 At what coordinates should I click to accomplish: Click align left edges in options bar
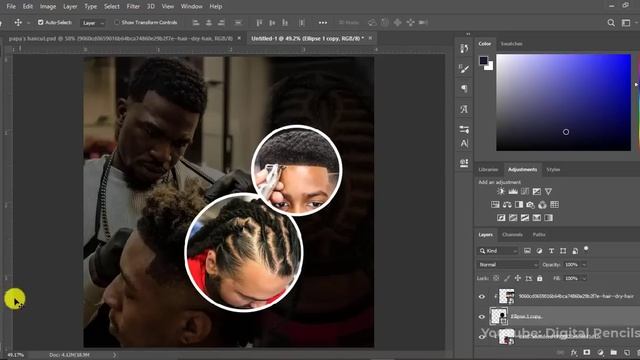pyautogui.click(x=196, y=23)
